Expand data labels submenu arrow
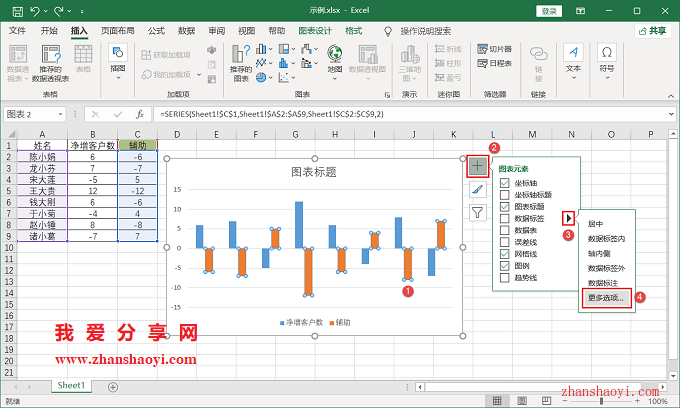Screen dimensions: 680x408 [x=569, y=219]
